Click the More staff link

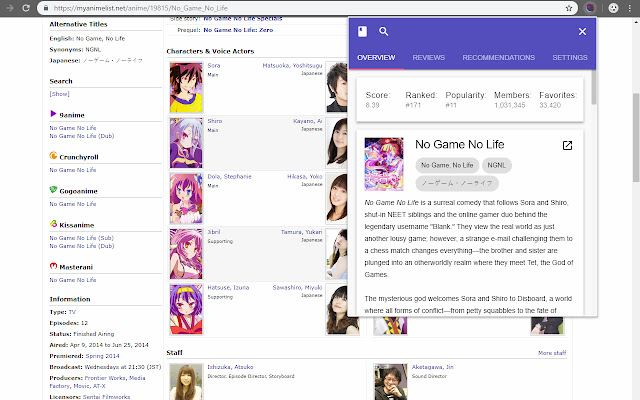tap(552, 353)
